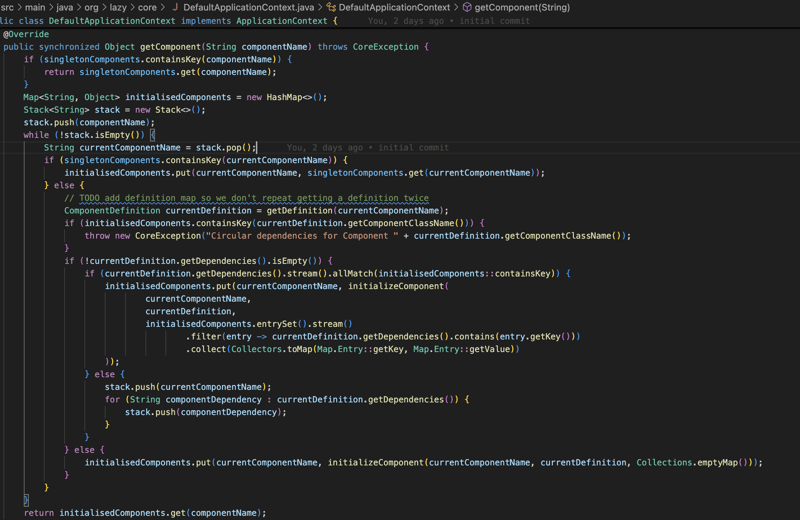Open the org breadcrumb segment
Image resolution: width=800 pixels, height=520 pixels.
[x=91, y=7]
